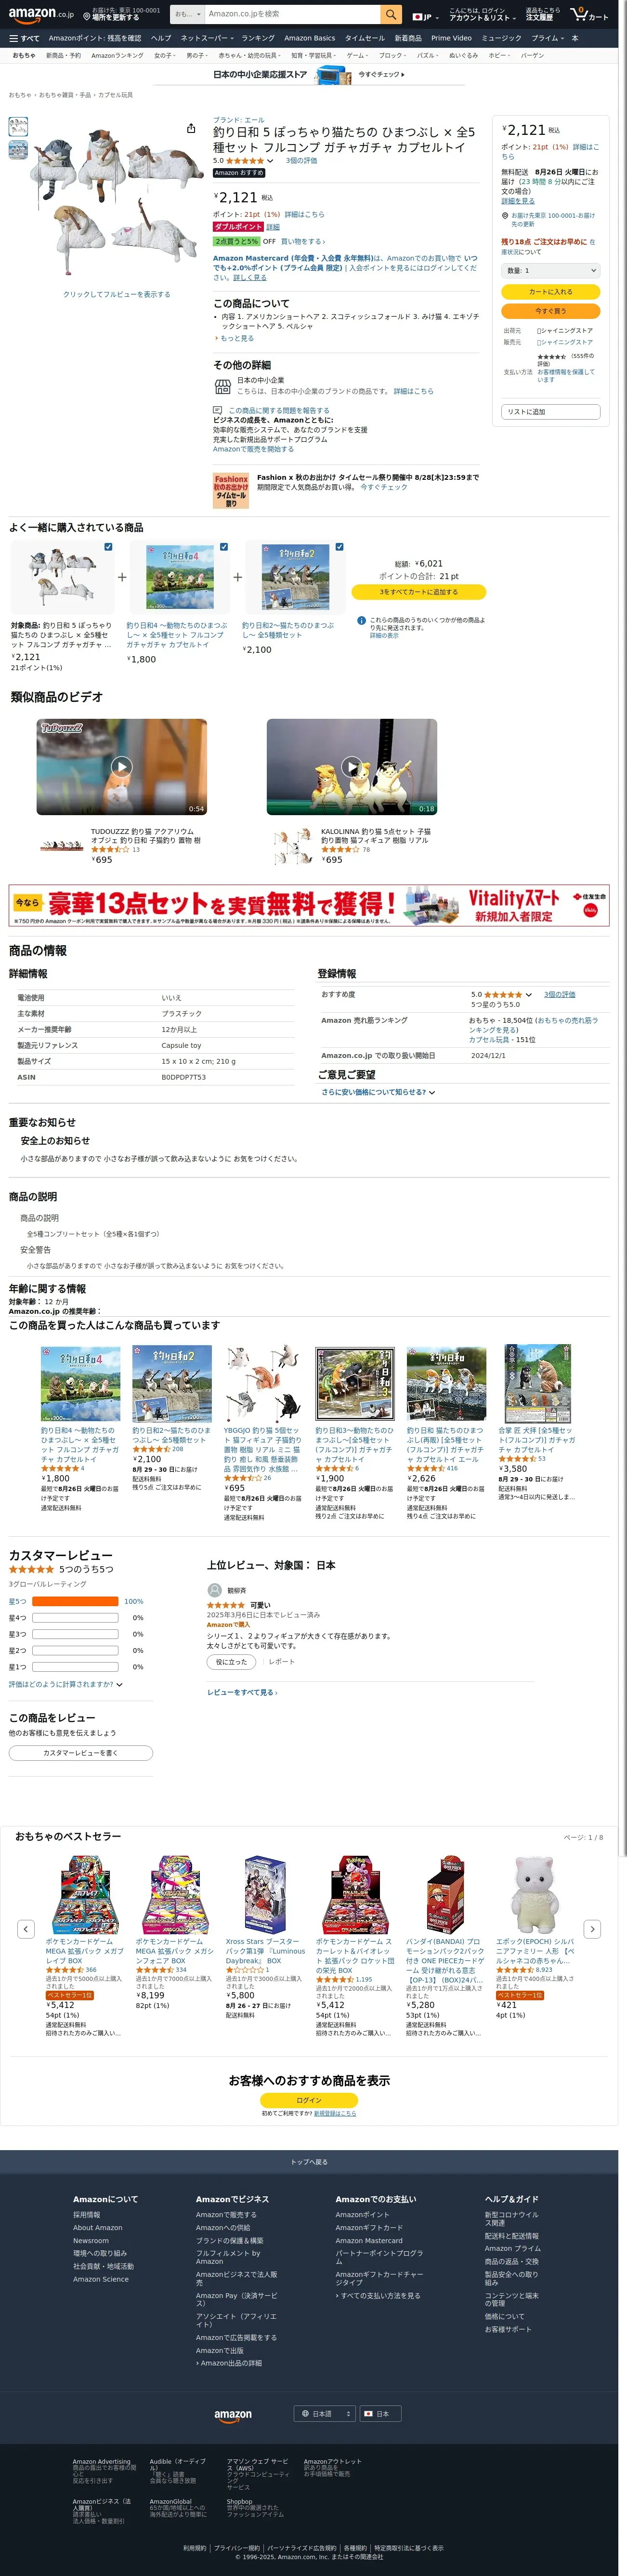627x2576 pixels.
Task: Open the quantity 数量 dropdown
Action: [x=550, y=270]
